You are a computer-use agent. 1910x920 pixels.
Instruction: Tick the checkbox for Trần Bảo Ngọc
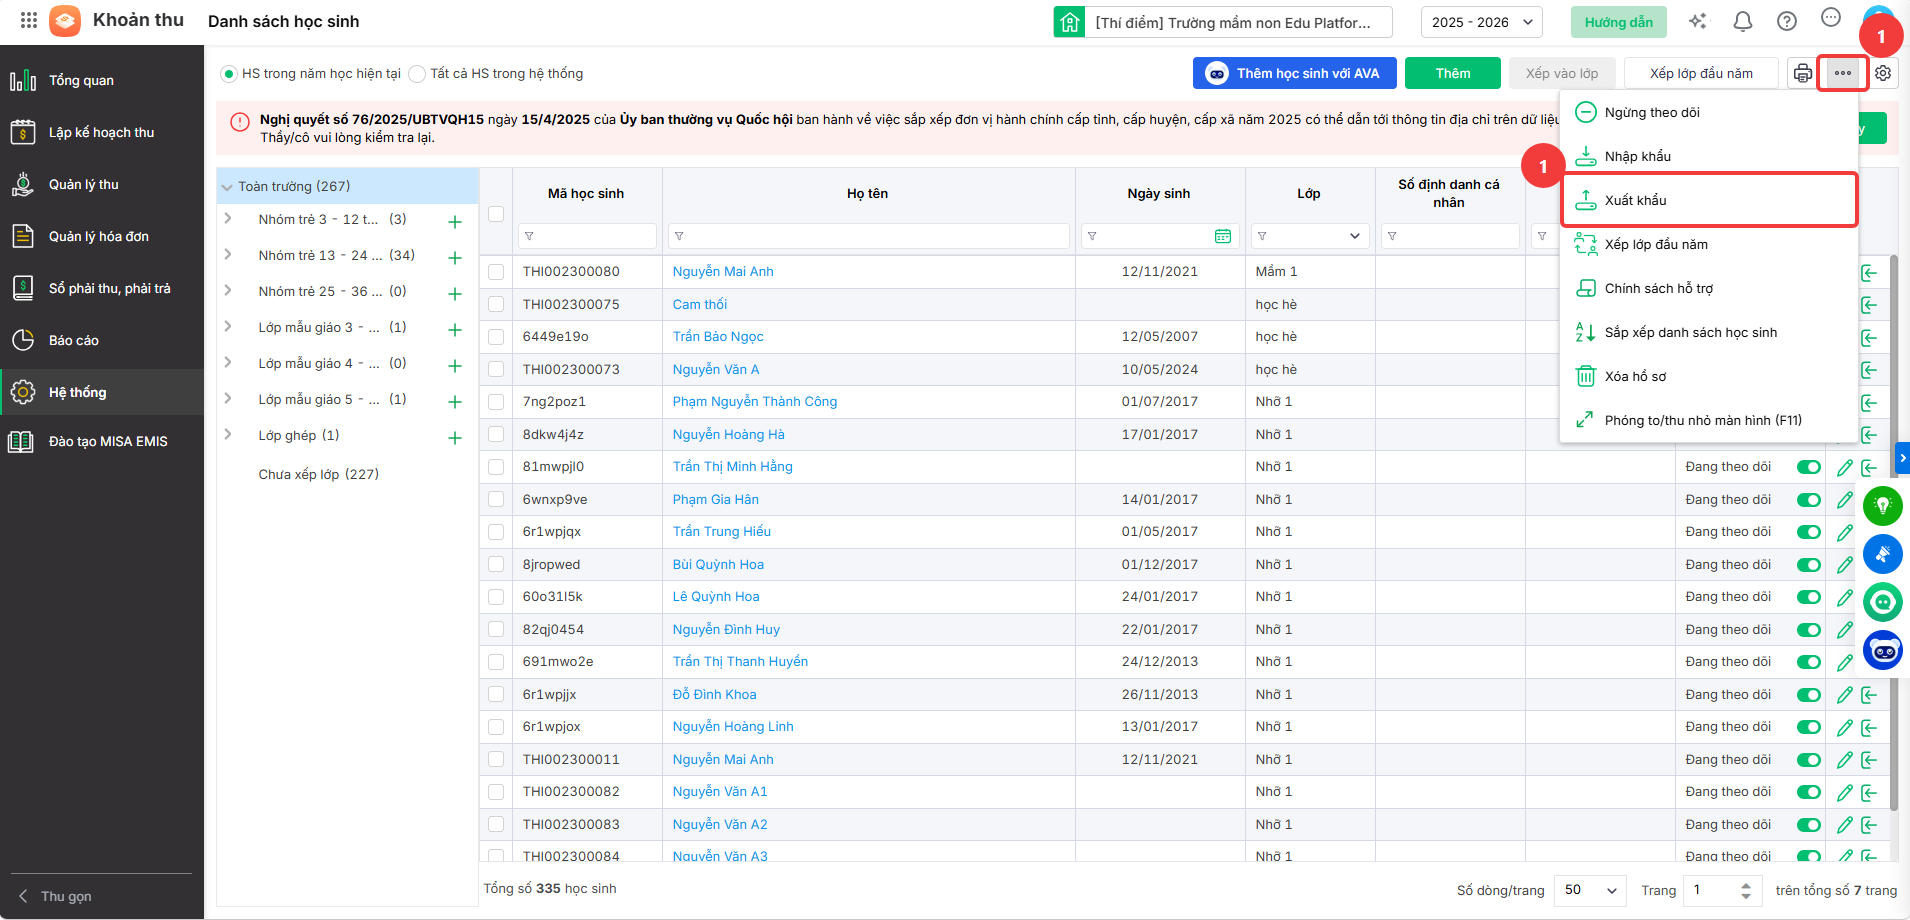(x=496, y=337)
